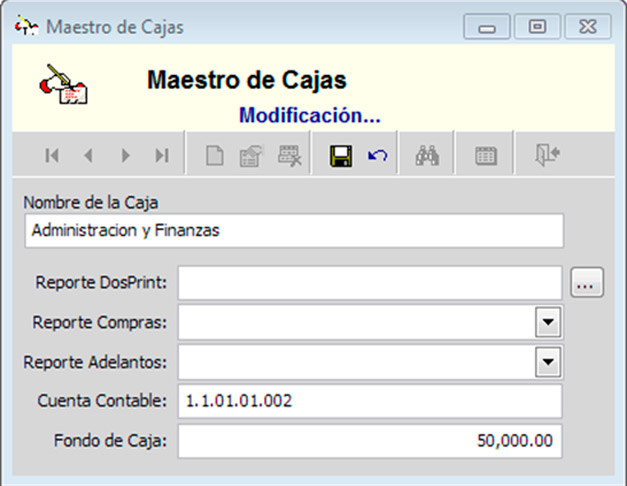Image resolution: width=627 pixels, height=486 pixels.
Task: Click the Reporte DosPrint text field
Action: (x=369, y=284)
